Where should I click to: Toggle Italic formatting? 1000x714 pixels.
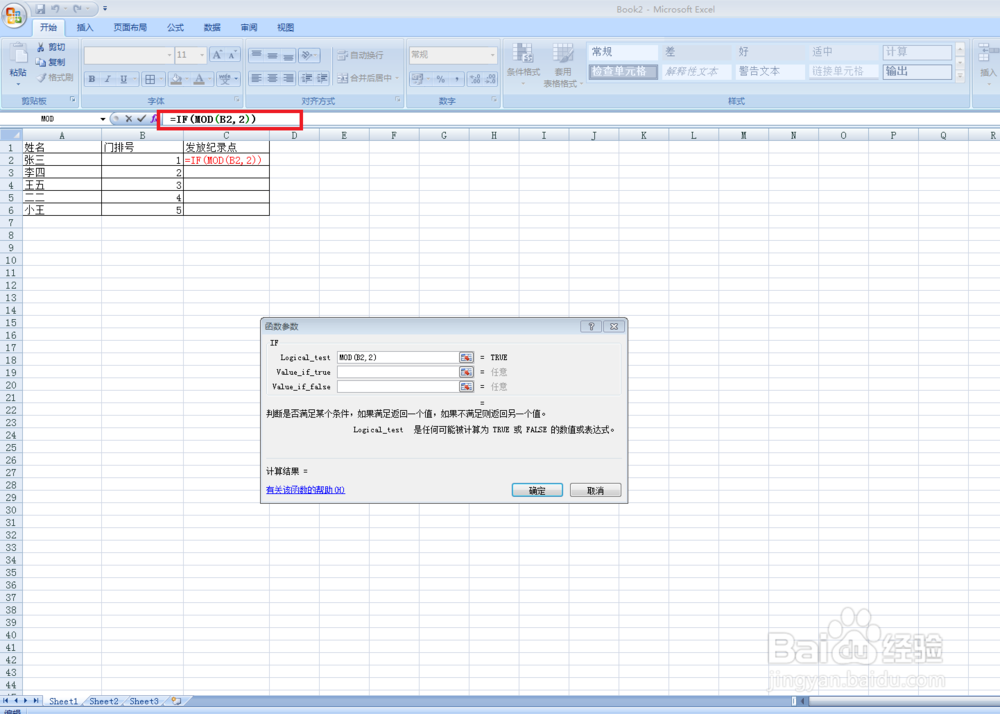pyautogui.click(x=108, y=79)
